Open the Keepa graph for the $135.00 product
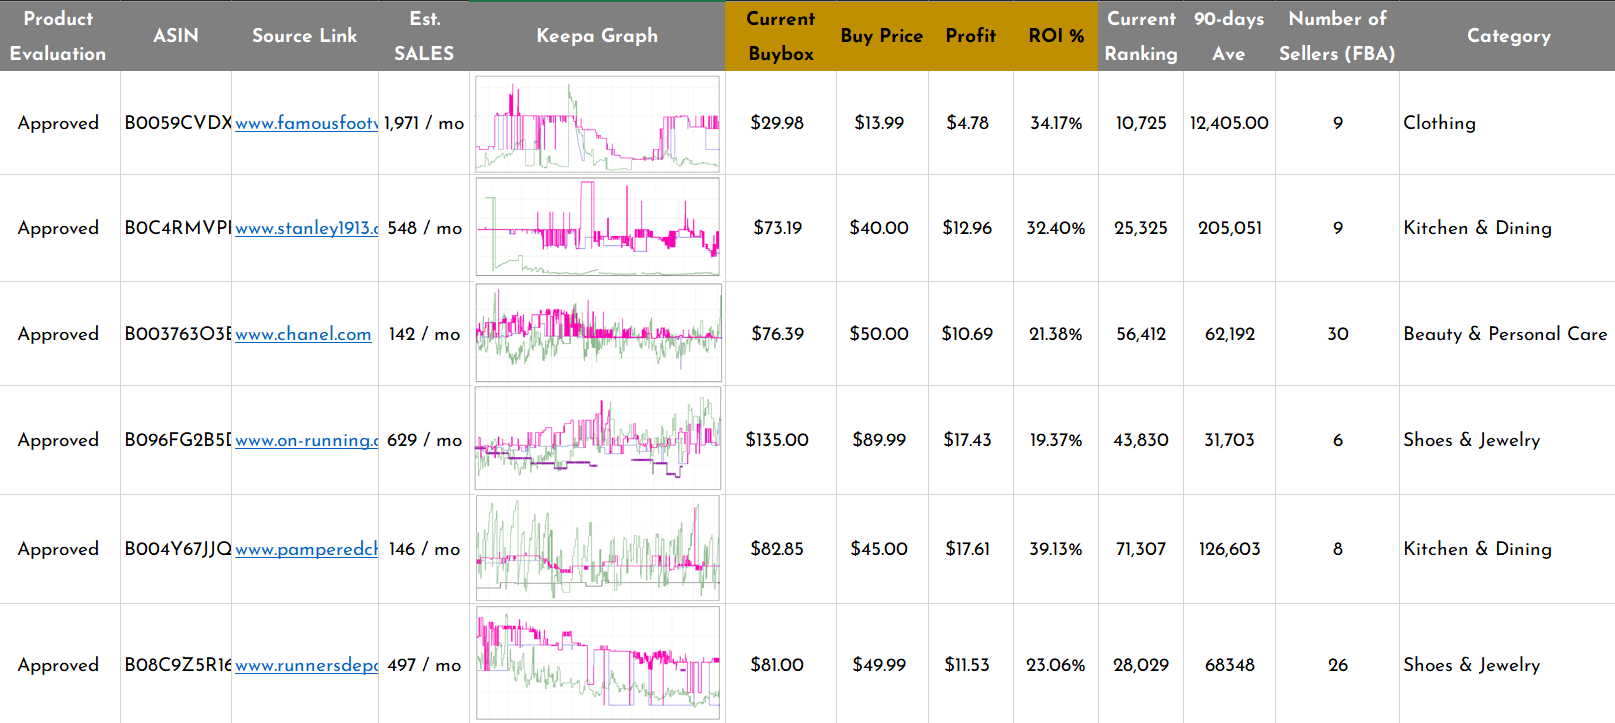Viewport: 1615px width, 723px height. [x=597, y=439]
